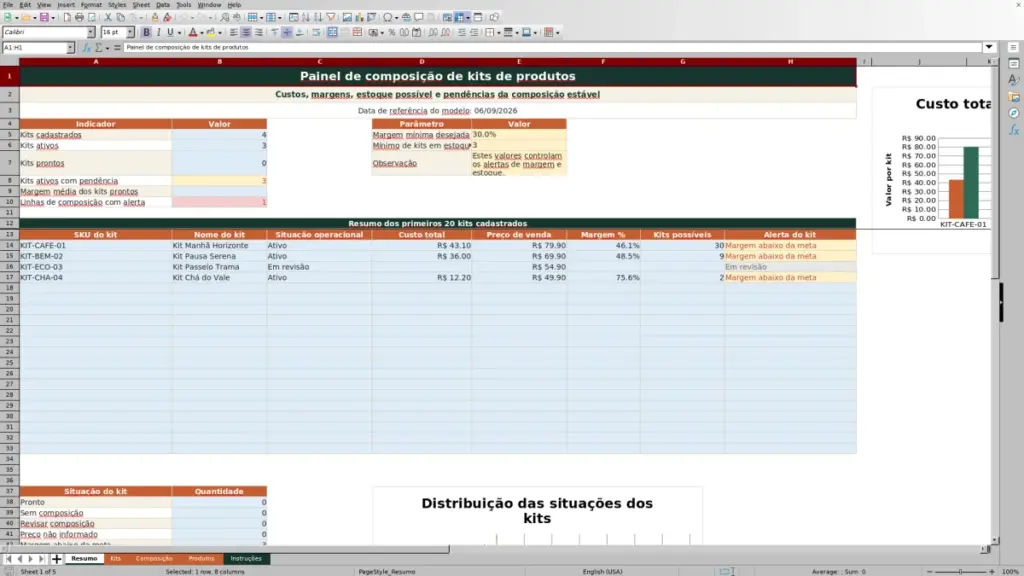Toggle Italic formatting
This screenshot has height=576, width=1024.
tap(158, 33)
